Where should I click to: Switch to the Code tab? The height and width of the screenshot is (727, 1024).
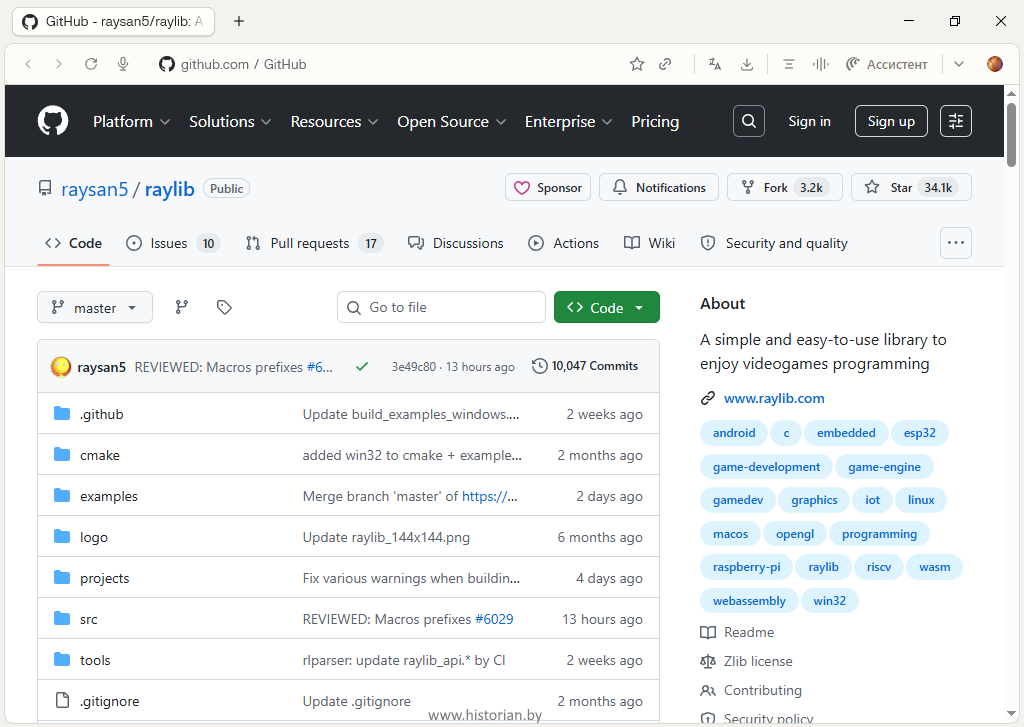coord(73,243)
